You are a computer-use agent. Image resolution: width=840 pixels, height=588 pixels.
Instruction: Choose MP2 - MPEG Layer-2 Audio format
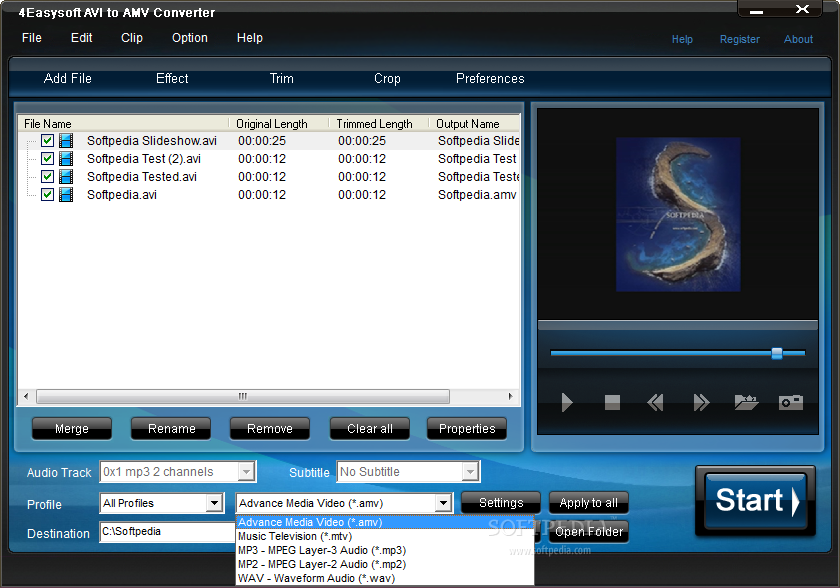385,564
